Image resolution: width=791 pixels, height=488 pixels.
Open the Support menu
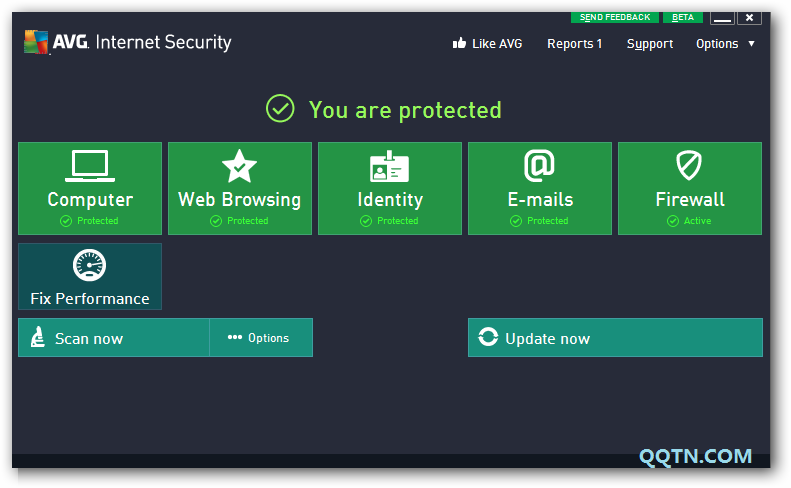click(650, 44)
